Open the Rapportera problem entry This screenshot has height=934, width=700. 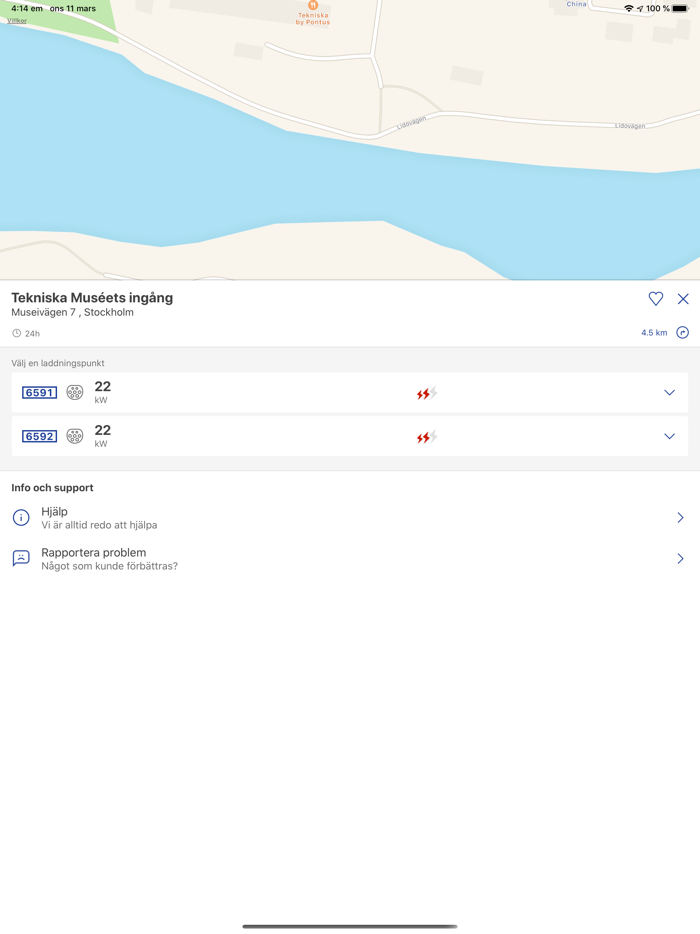point(350,558)
